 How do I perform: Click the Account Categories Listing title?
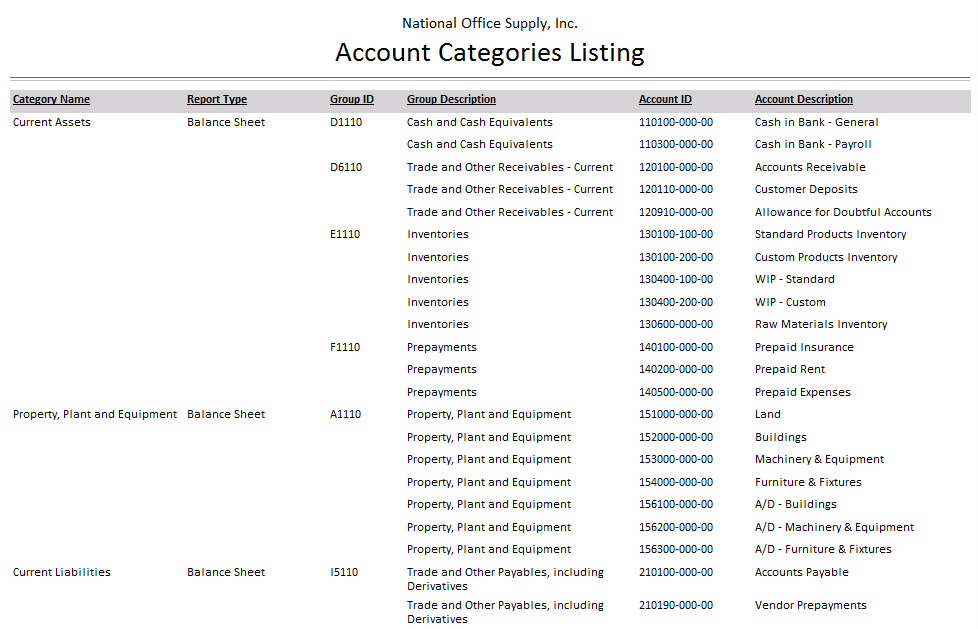(489, 53)
